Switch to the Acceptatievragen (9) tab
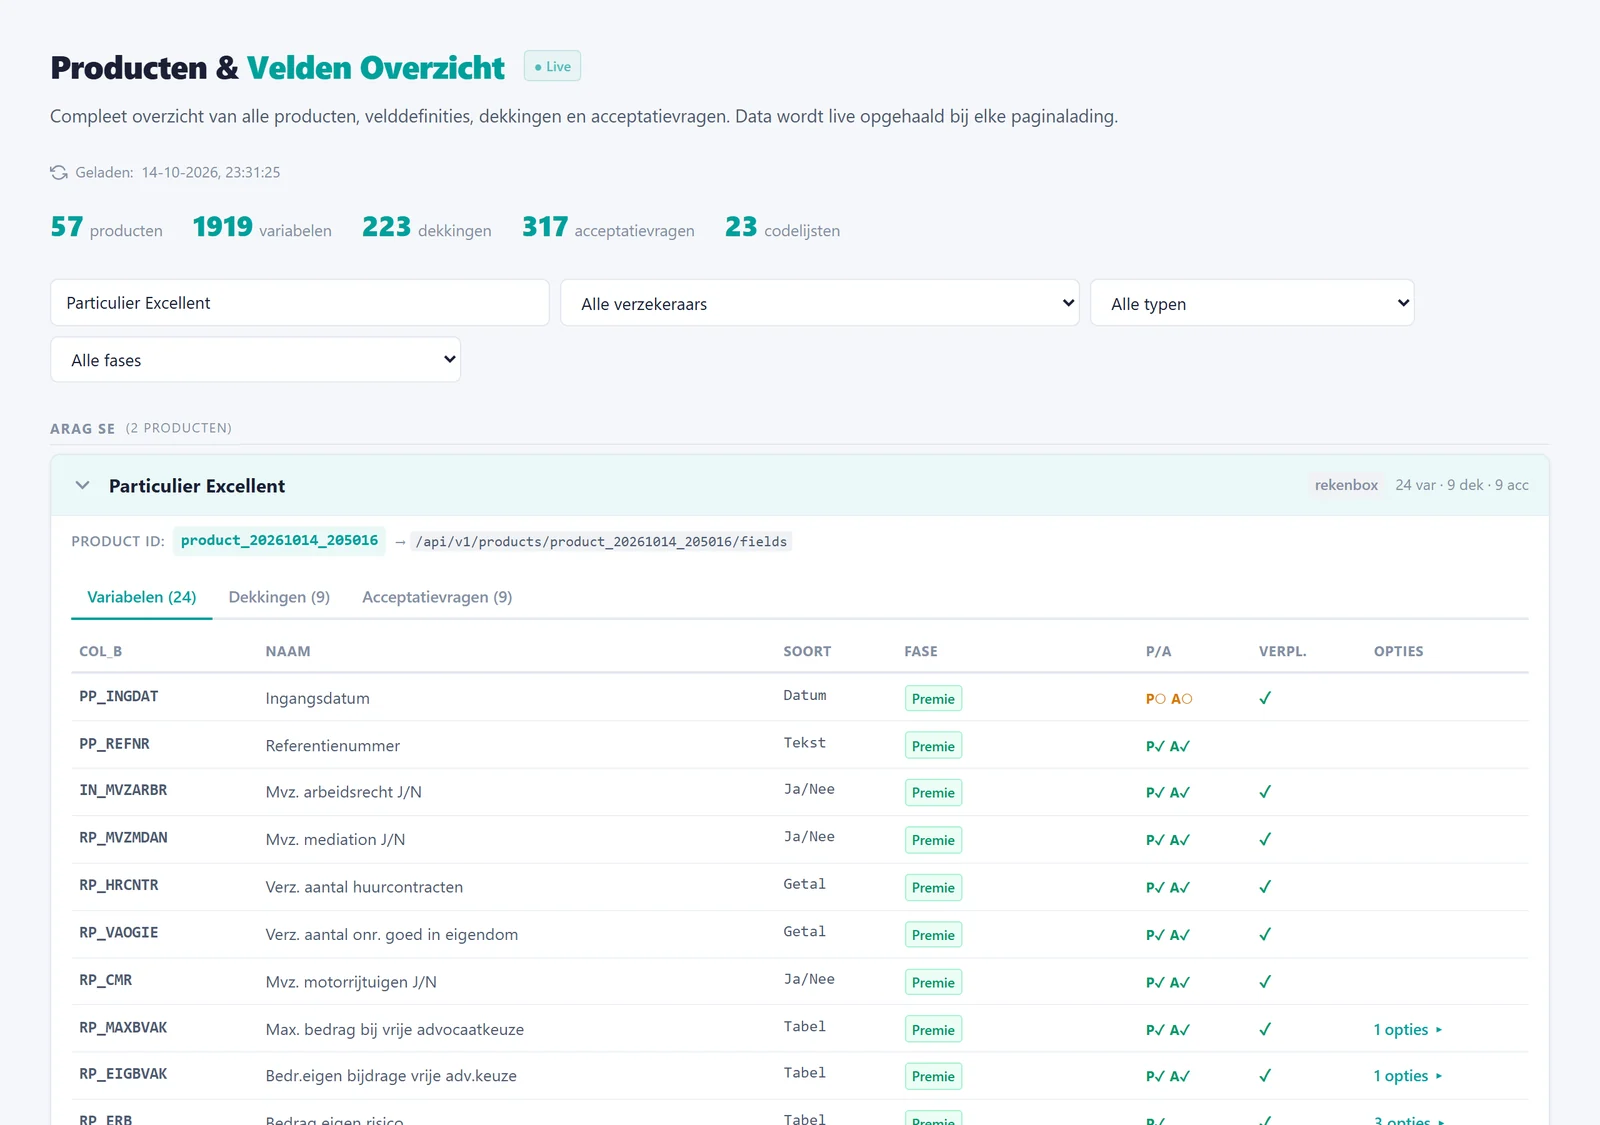This screenshot has width=1600, height=1125. pyautogui.click(x=437, y=597)
